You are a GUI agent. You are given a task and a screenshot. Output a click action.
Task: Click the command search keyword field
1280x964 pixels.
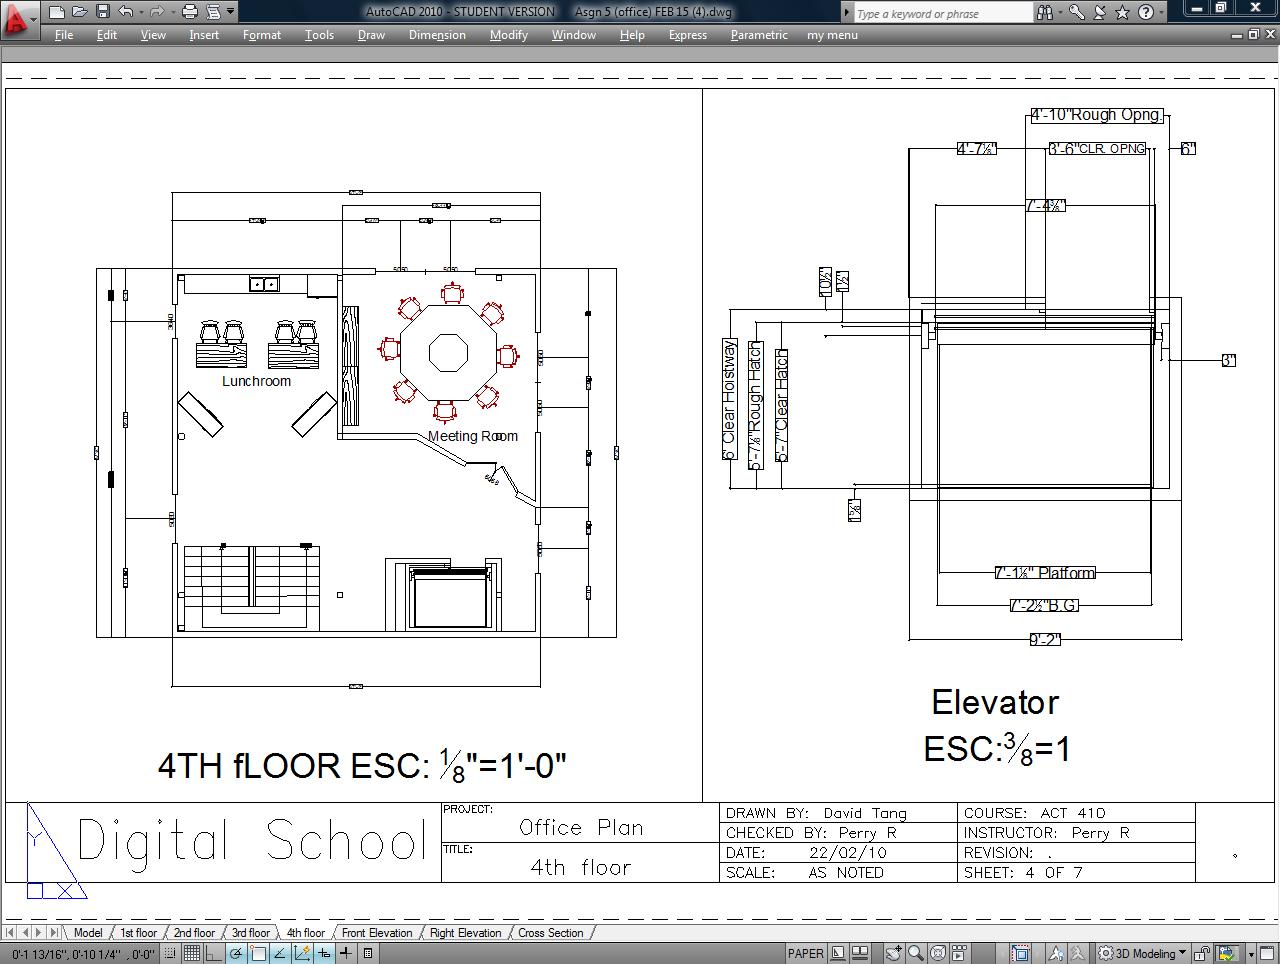940,12
